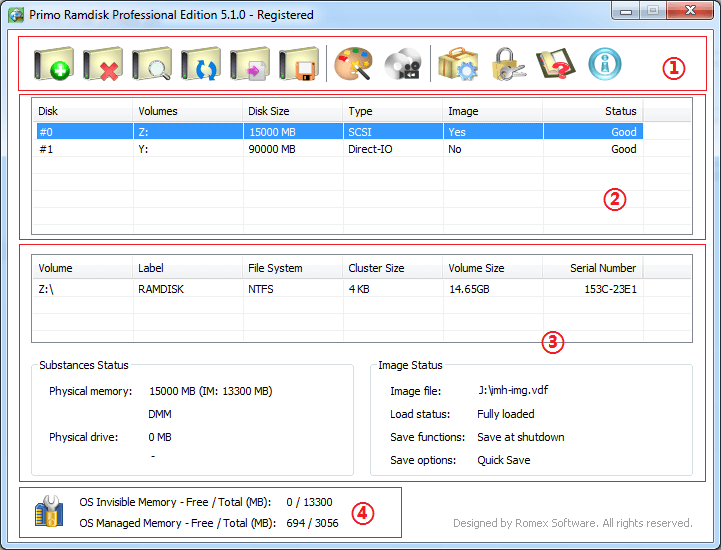Click the Label column header

click(x=188, y=268)
